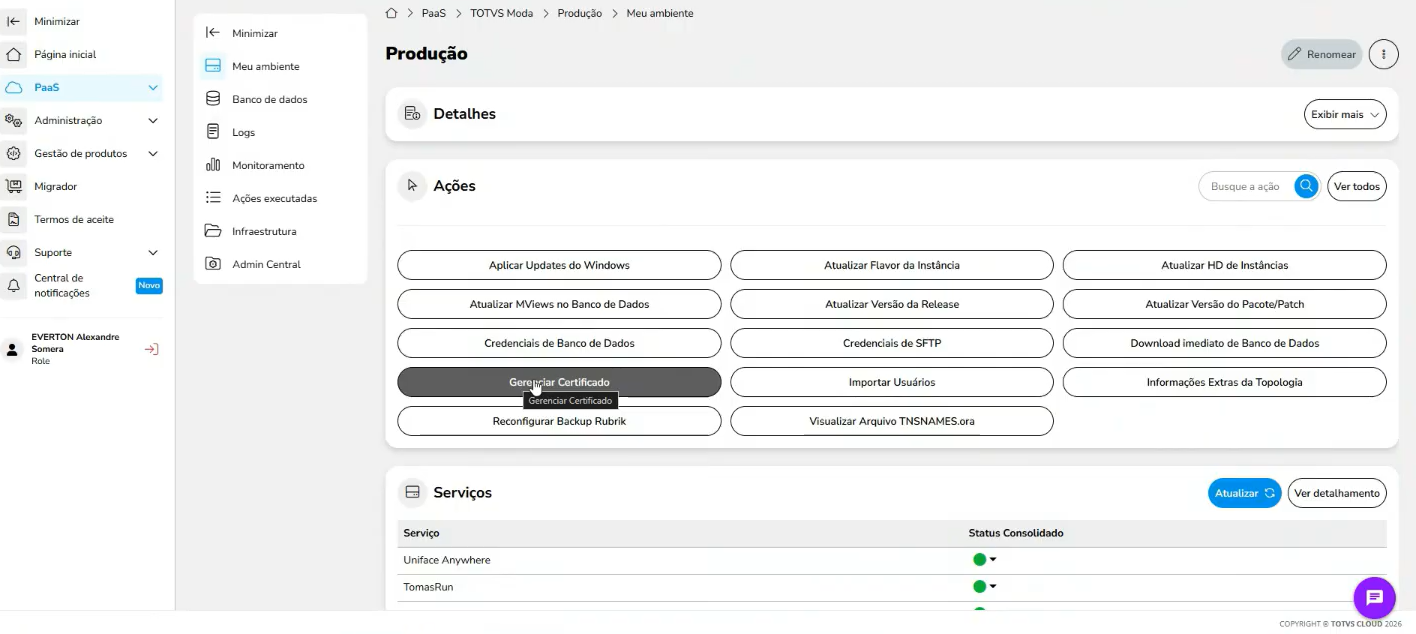Expand TomasRun status arrow
This screenshot has height=634, width=1416.
993,587
